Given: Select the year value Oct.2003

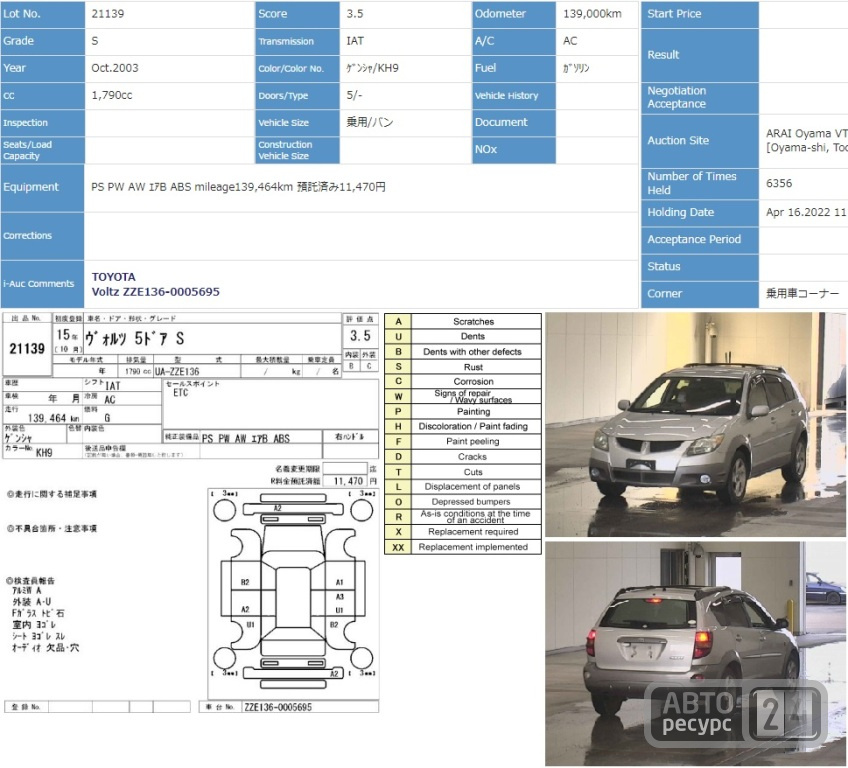Looking at the screenshot, I should pyautogui.click(x=115, y=68).
